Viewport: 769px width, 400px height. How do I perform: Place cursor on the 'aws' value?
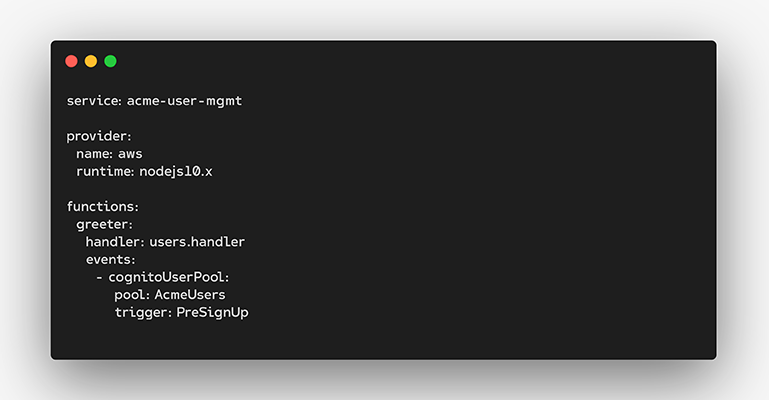pos(131,154)
